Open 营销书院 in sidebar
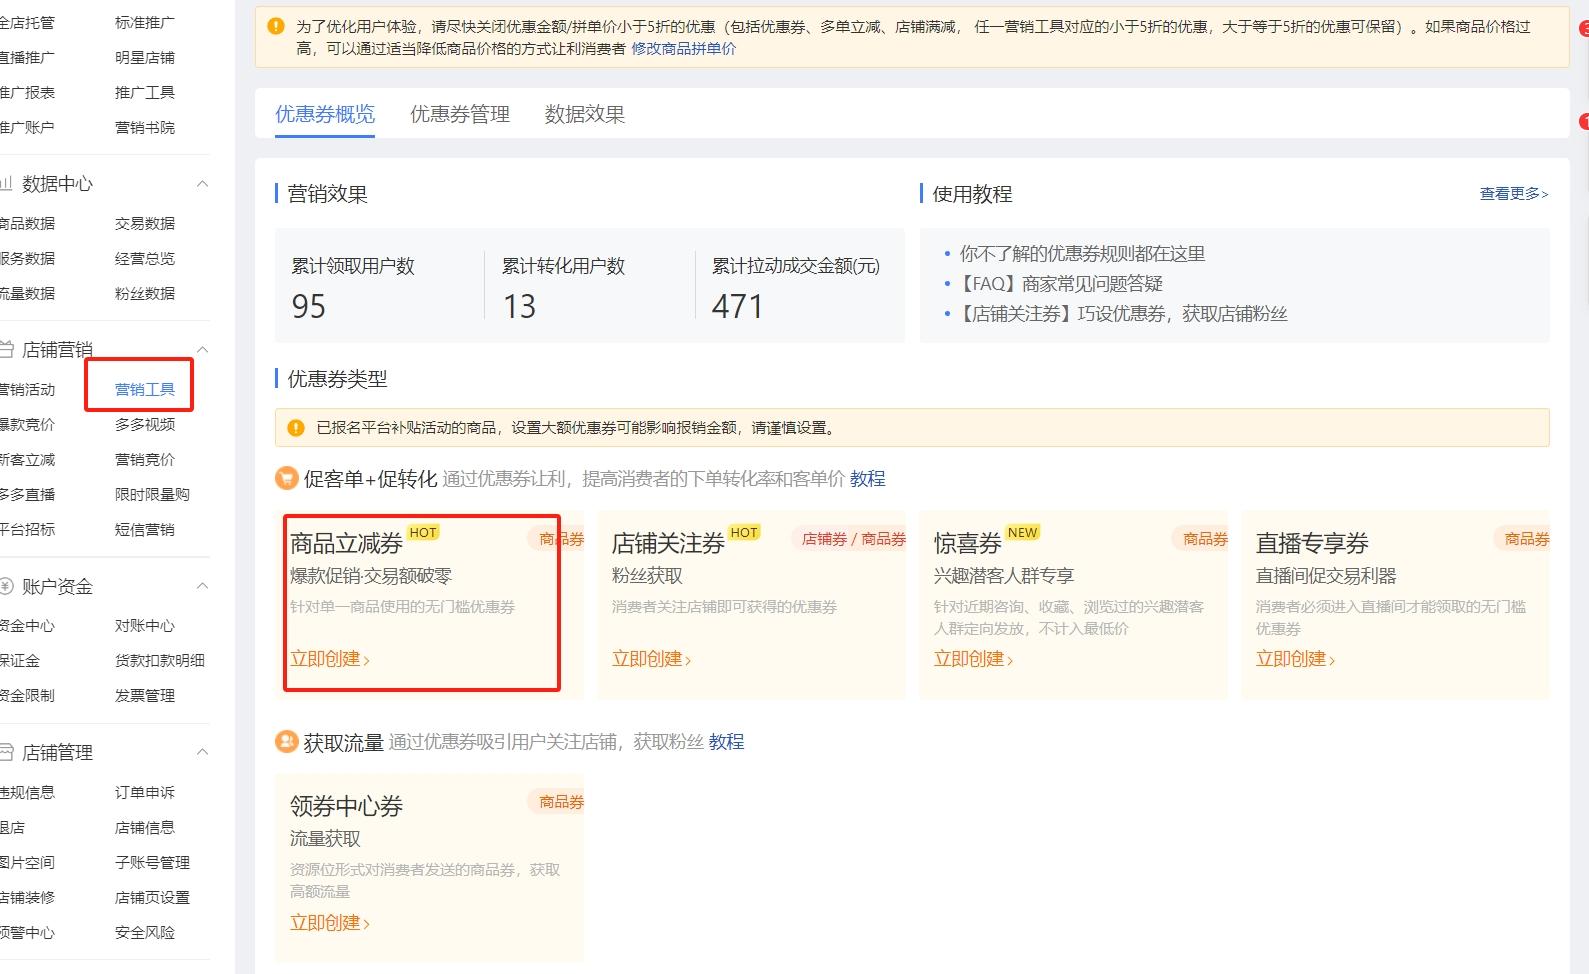 pos(145,127)
